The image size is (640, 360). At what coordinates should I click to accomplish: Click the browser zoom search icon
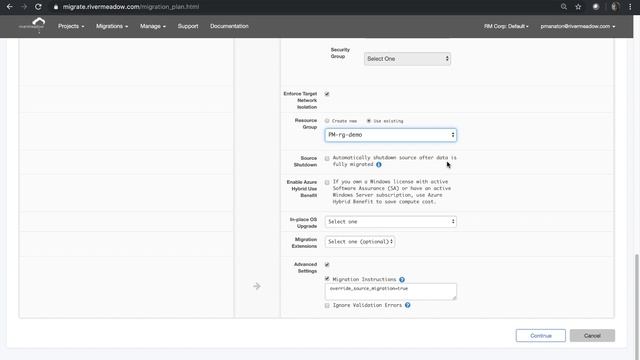[x=564, y=7]
